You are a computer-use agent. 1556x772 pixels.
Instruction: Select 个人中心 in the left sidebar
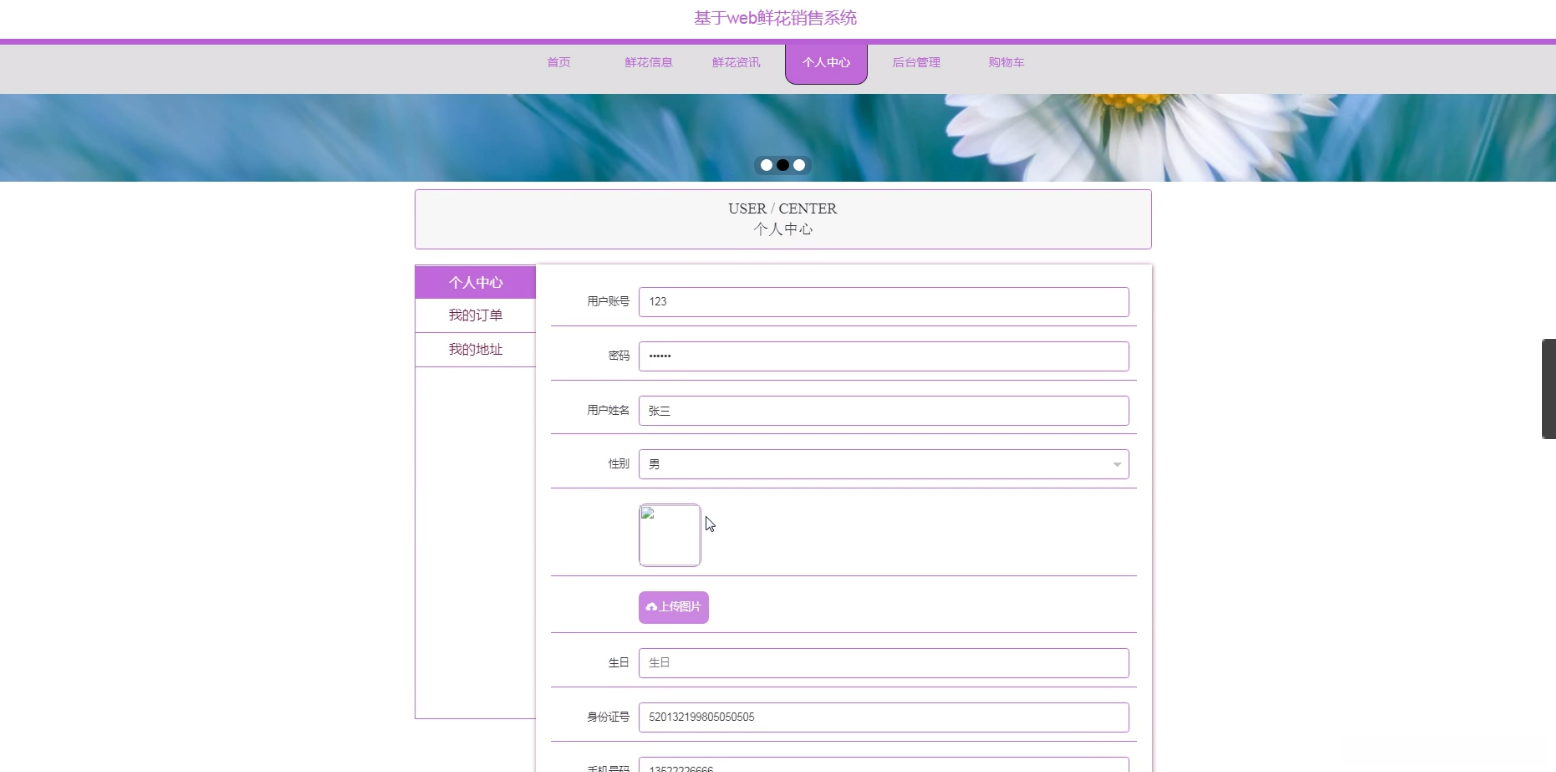476,282
